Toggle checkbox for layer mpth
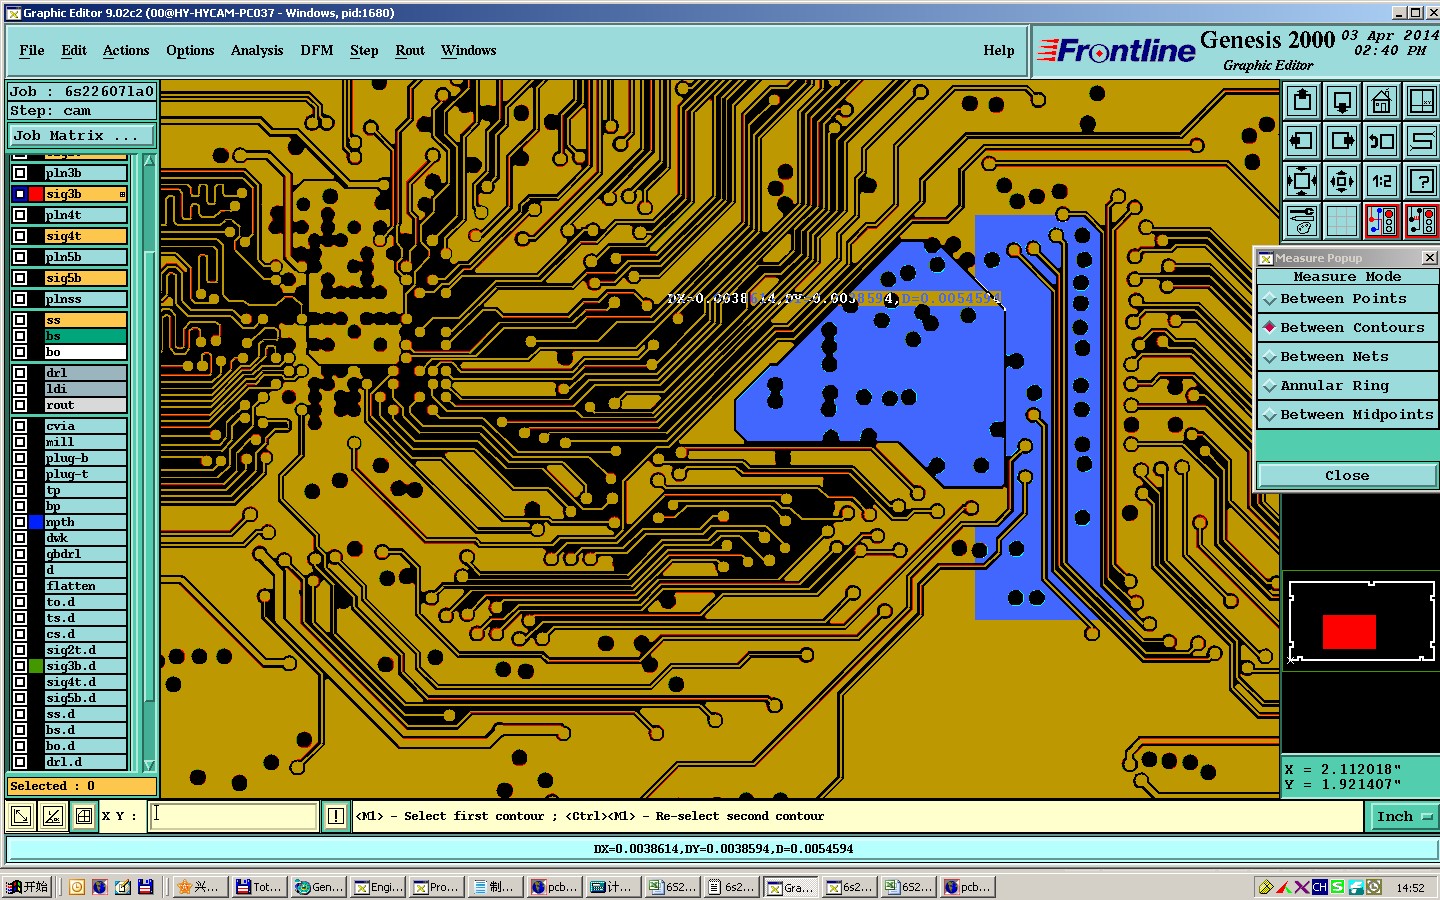Screen dimensions: 1440x900 coord(20,522)
